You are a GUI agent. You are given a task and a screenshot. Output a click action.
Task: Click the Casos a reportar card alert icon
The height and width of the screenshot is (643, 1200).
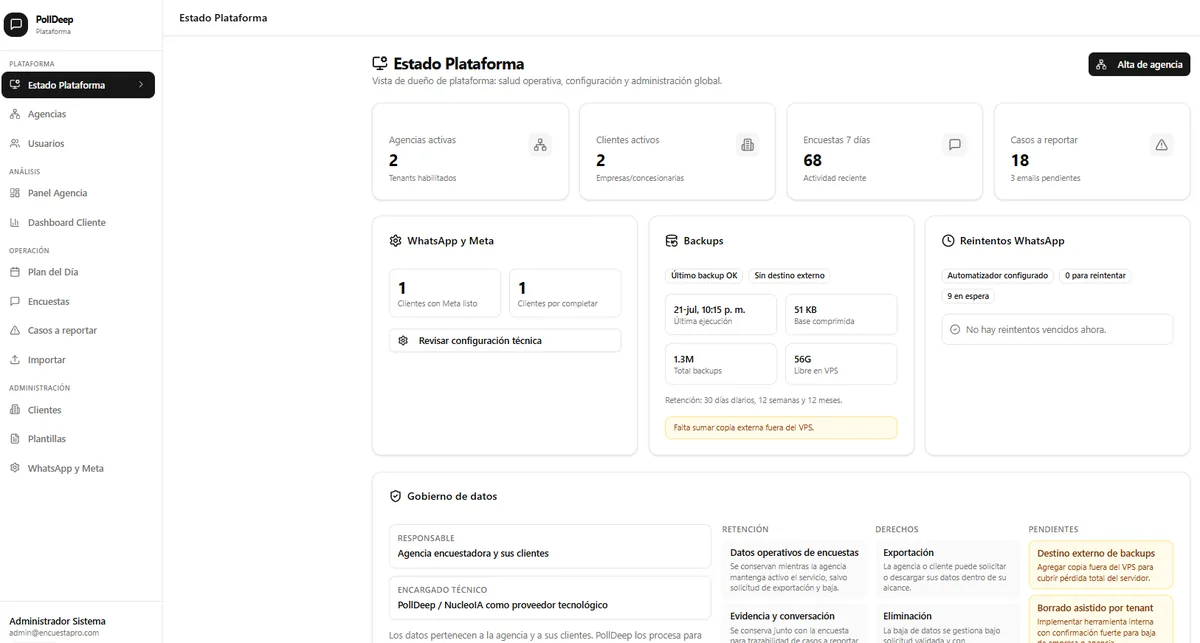1162,145
